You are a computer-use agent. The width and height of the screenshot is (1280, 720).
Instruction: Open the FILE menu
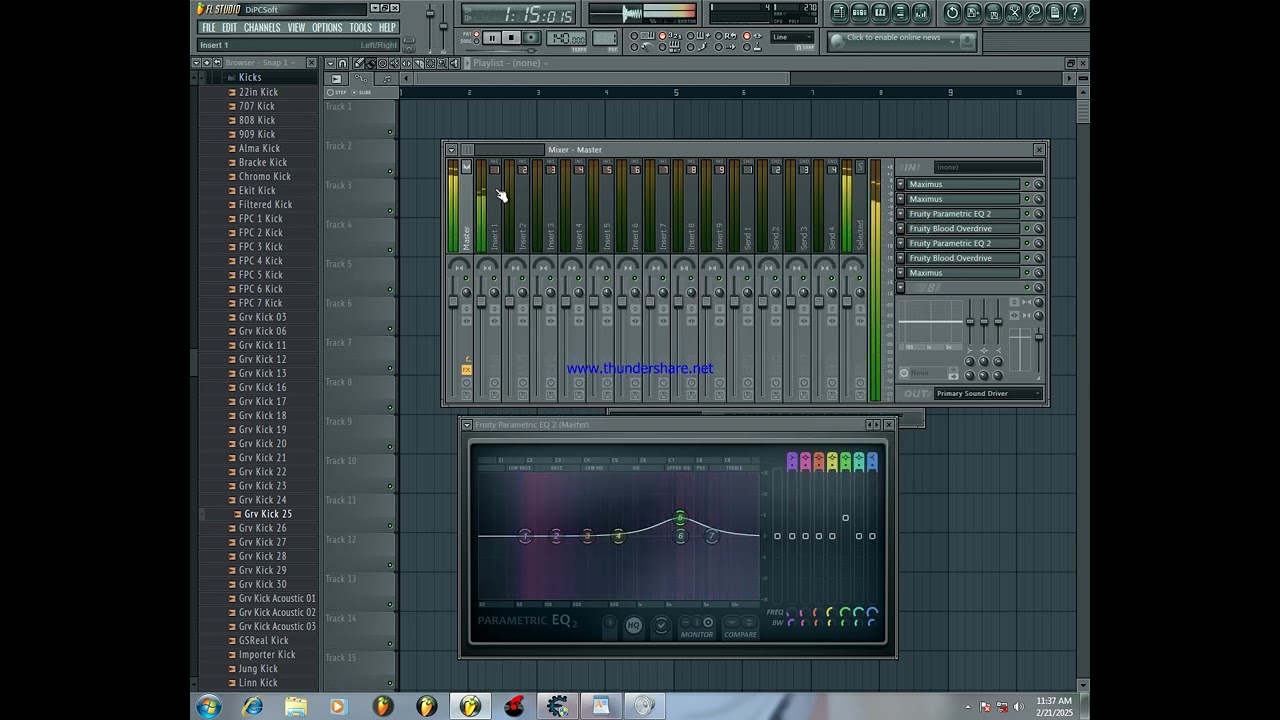tap(209, 28)
